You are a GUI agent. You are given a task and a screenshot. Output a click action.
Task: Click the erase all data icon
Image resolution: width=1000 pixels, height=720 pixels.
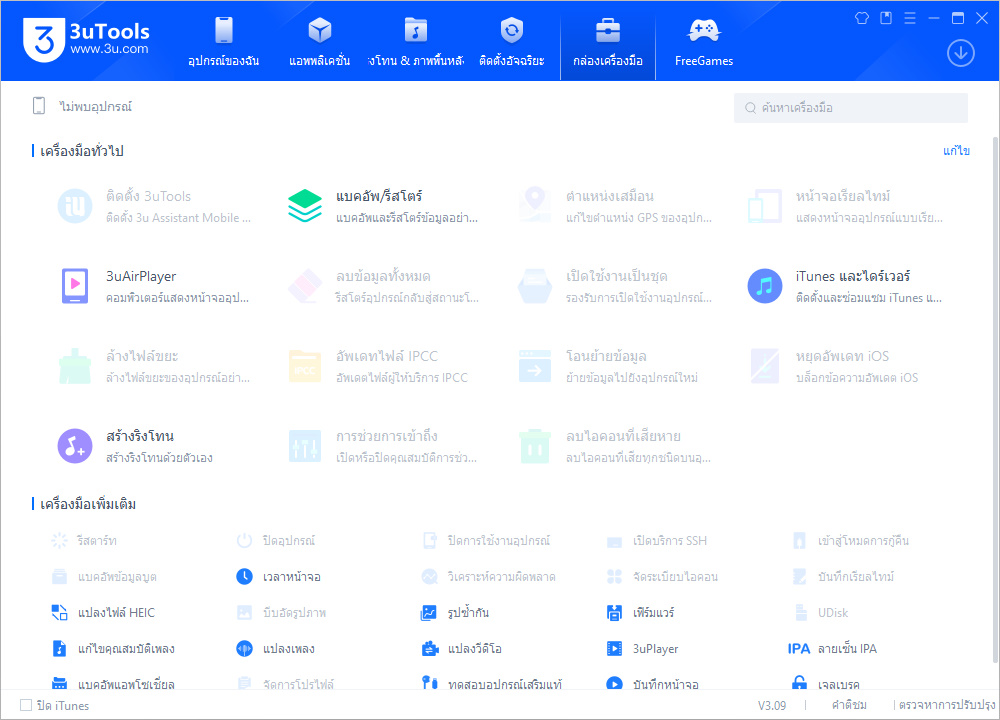(x=305, y=286)
